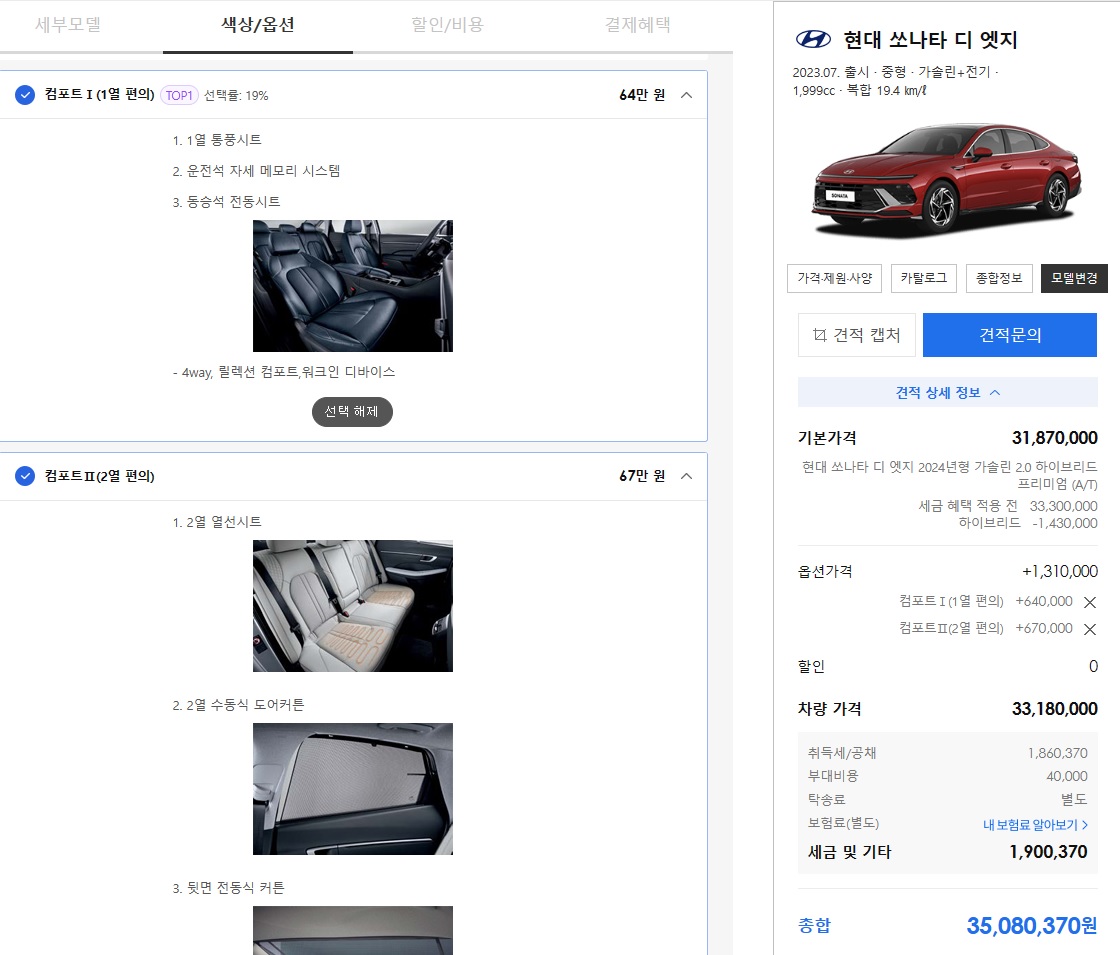Click the blue 견적문의 button
The width and height of the screenshot is (1120, 955).
click(1010, 335)
